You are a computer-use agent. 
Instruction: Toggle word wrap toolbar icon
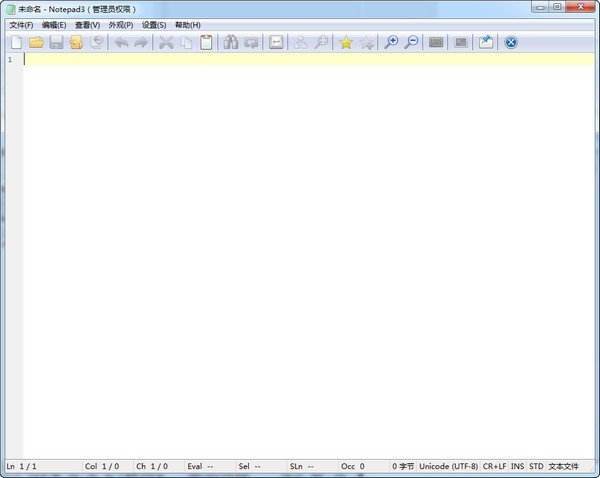point(276,42)
